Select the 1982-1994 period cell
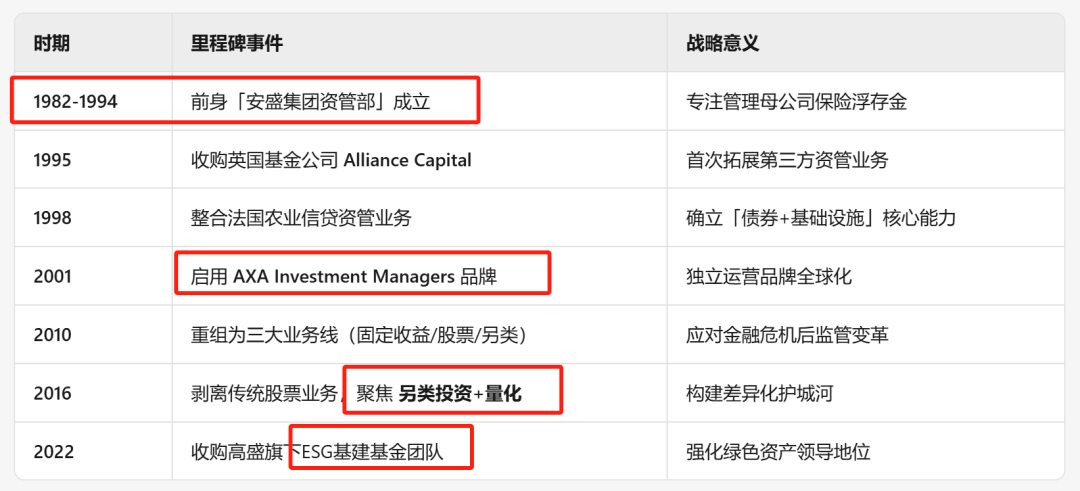1080x491 pixels. (x=75, y=101)
